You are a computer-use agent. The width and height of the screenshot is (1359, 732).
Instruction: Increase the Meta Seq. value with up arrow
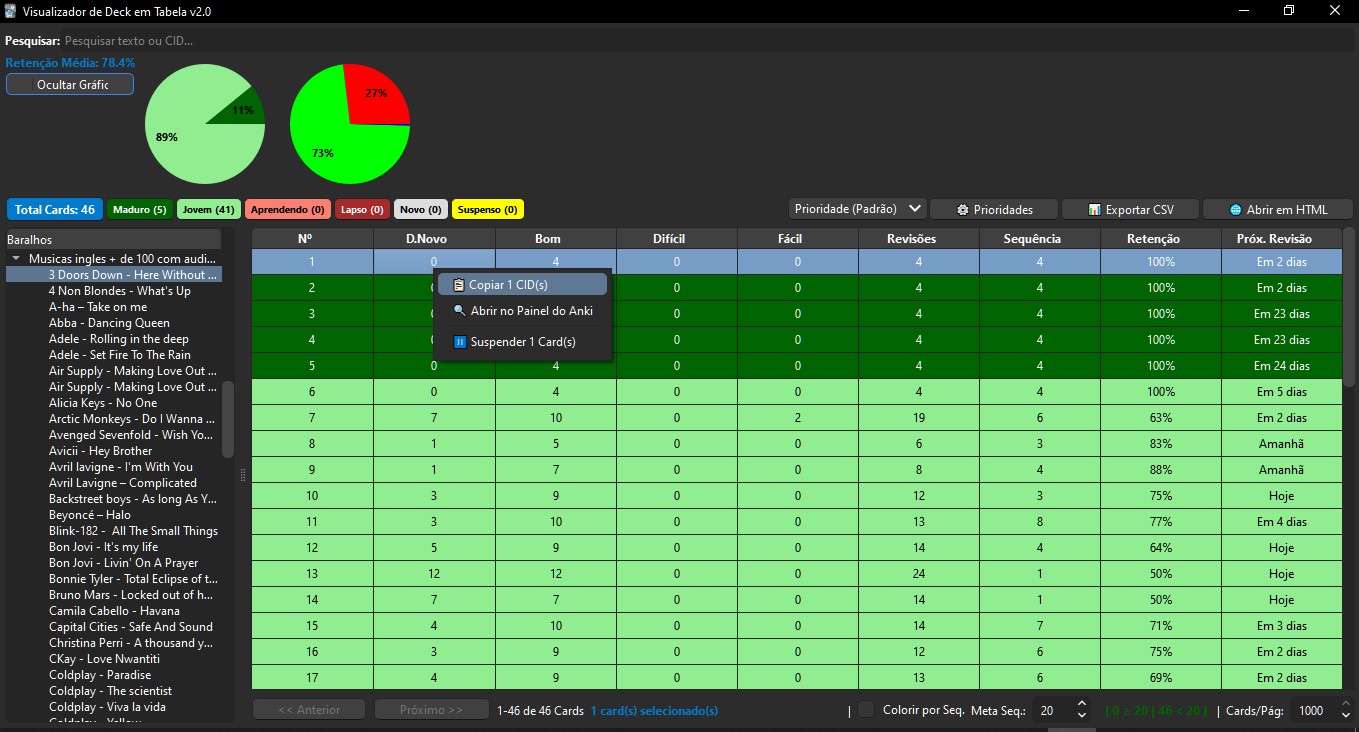[x=1081, y=704]
